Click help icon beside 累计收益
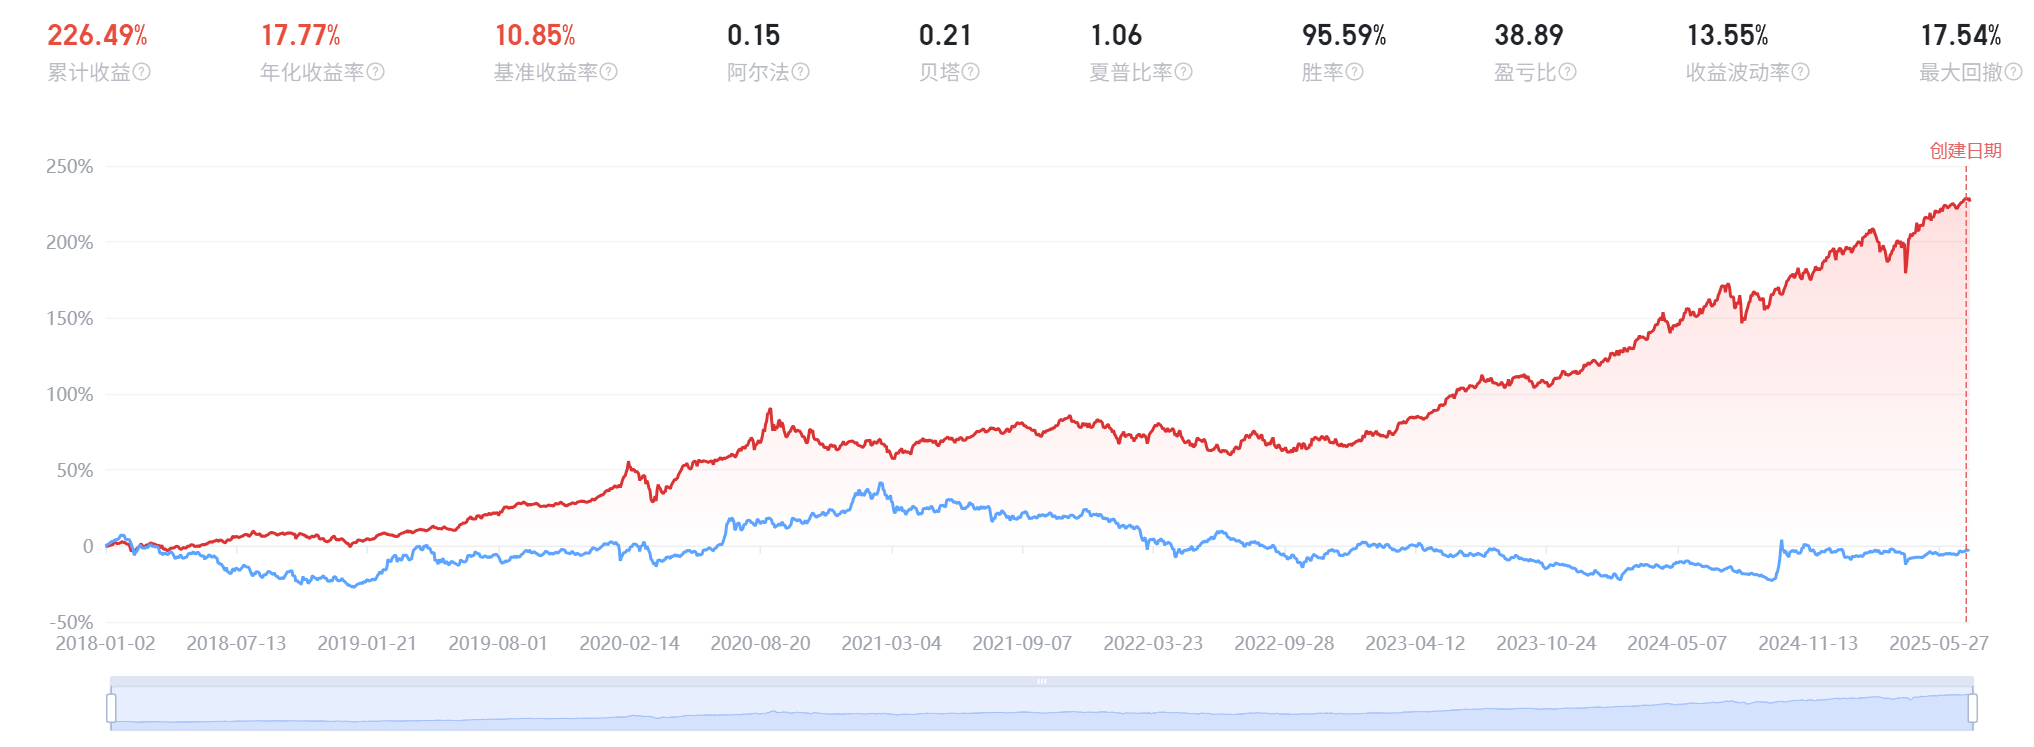Screen dimensions: 2034x747 pos(142,72)
